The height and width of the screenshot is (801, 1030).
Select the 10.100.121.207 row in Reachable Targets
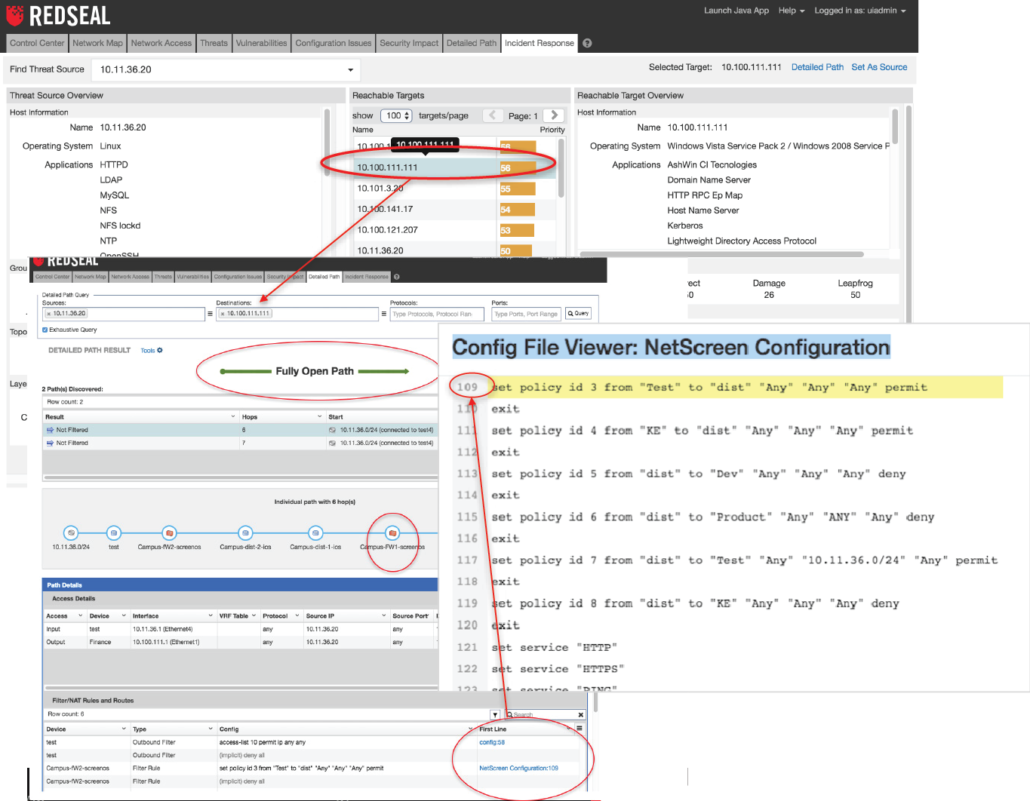(x=454, y=230)
